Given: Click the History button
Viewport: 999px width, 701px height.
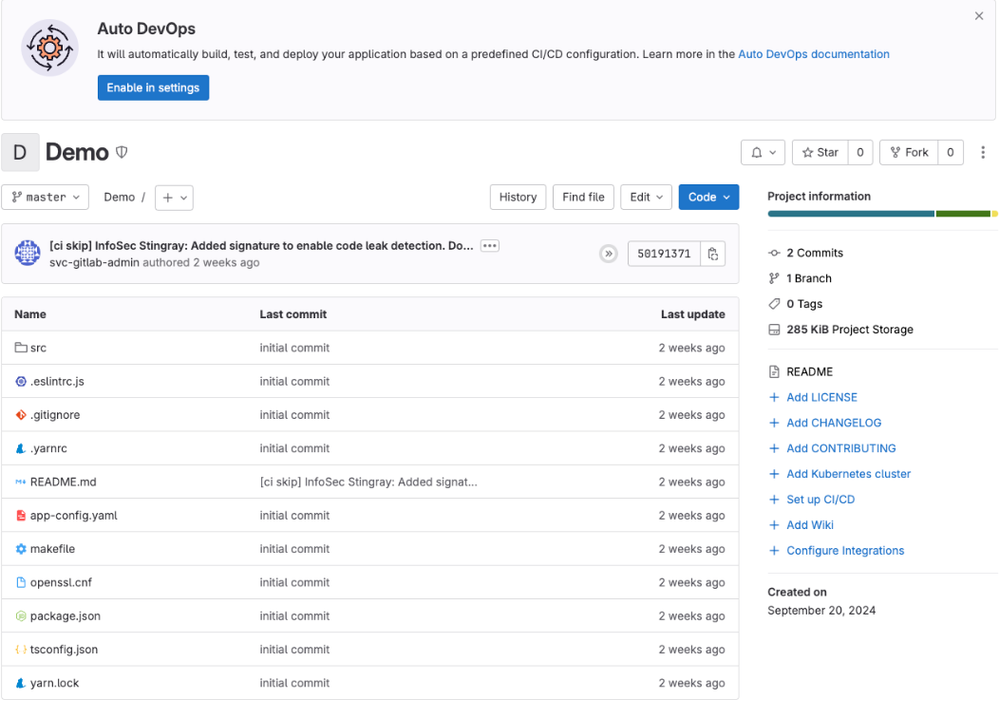Looking at the screenshot, I should tap(518, 197).
